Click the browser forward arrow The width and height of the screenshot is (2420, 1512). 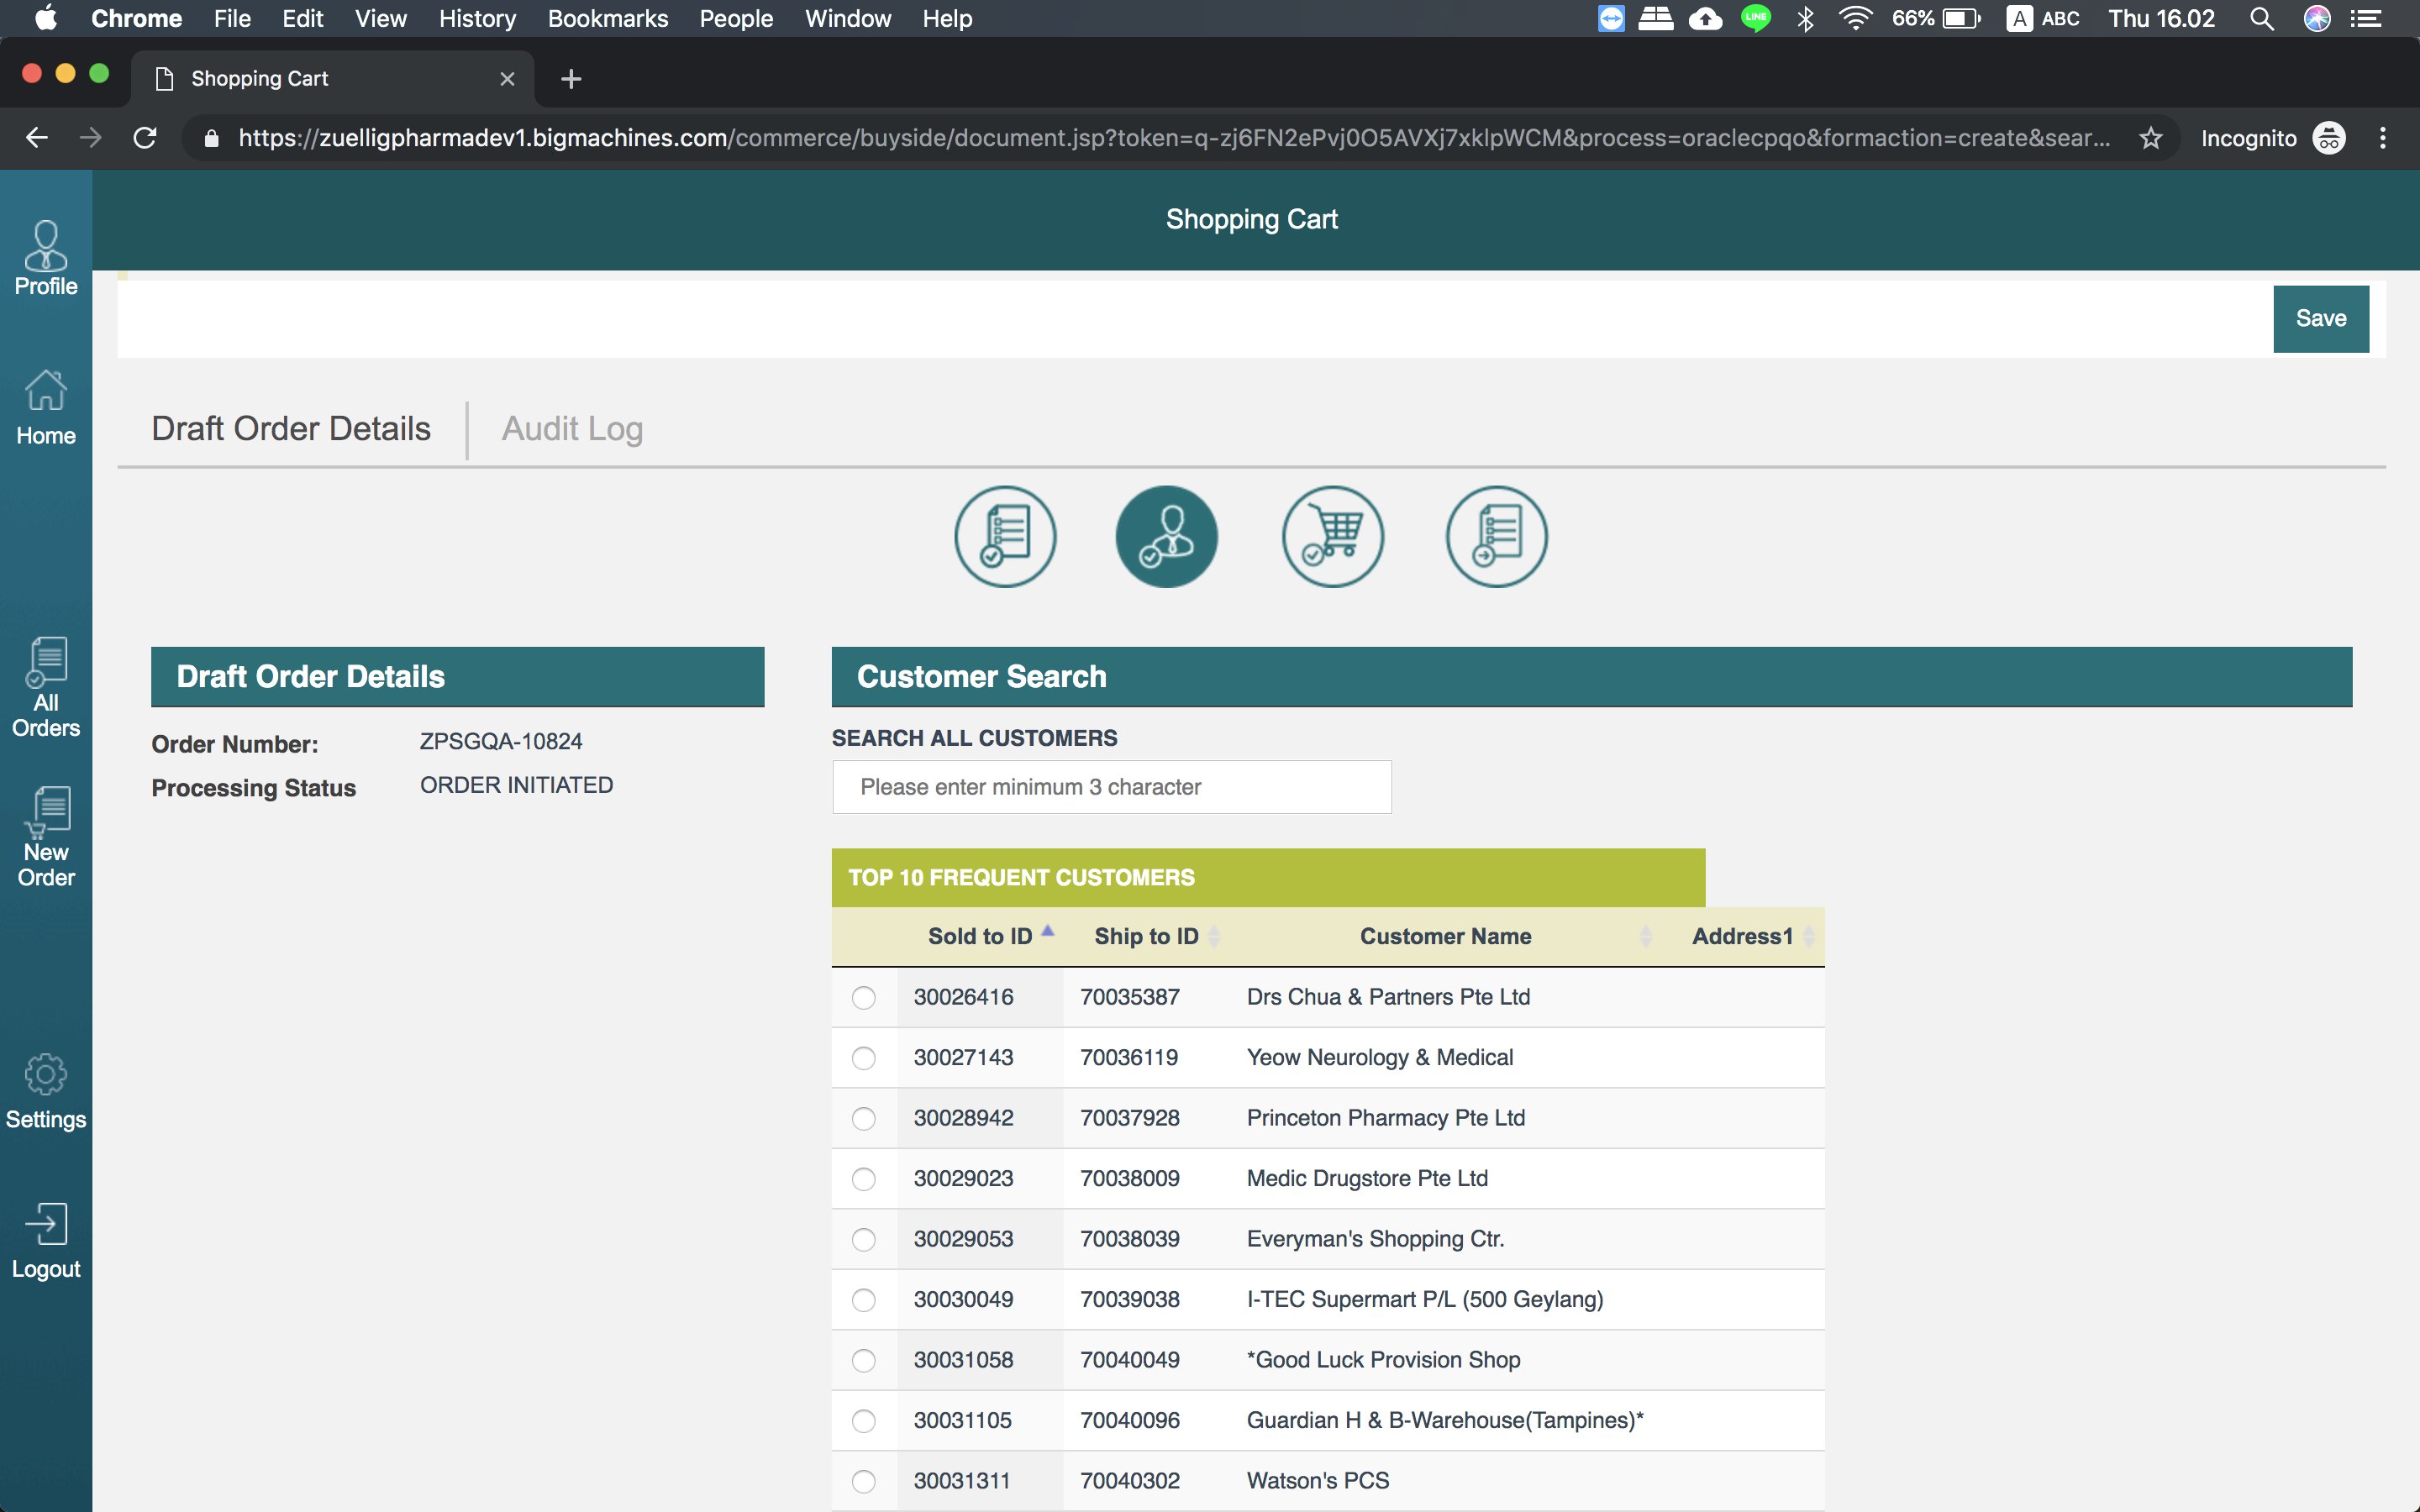pyautogui.click(x=91, y=138)
